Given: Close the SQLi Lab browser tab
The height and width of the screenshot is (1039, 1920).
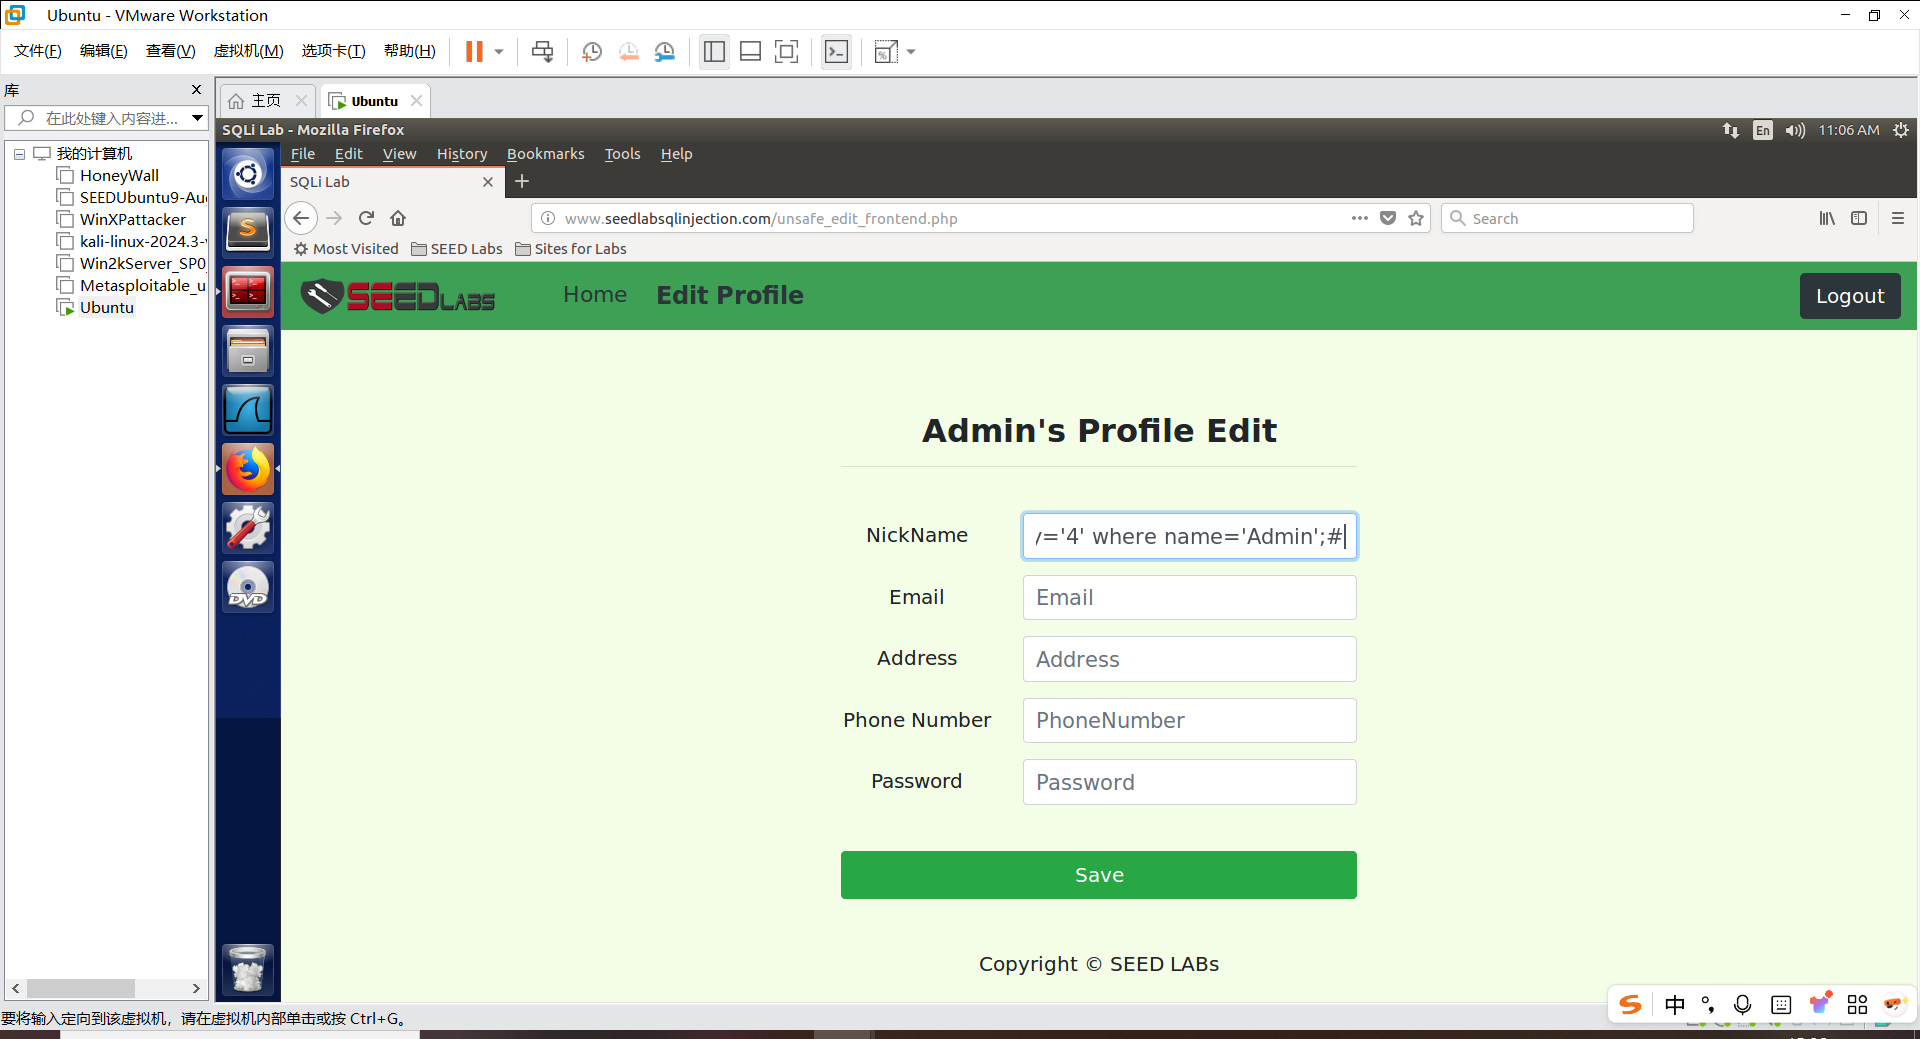Looking at the screenshot, I should click(x=488, y=182).
